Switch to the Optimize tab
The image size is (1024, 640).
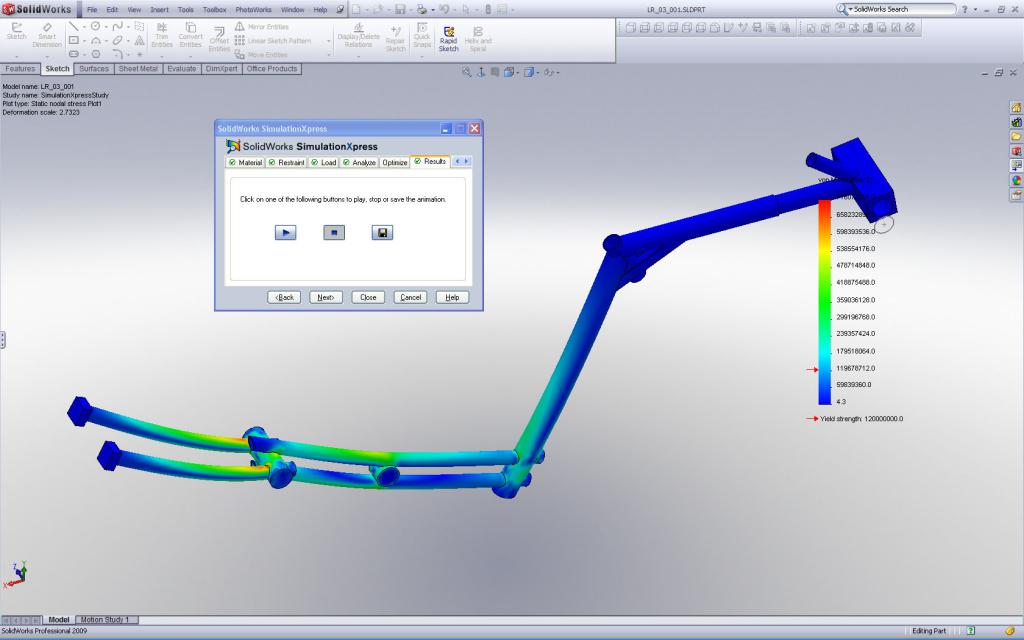pyautogui.click(x=394, y=163)
